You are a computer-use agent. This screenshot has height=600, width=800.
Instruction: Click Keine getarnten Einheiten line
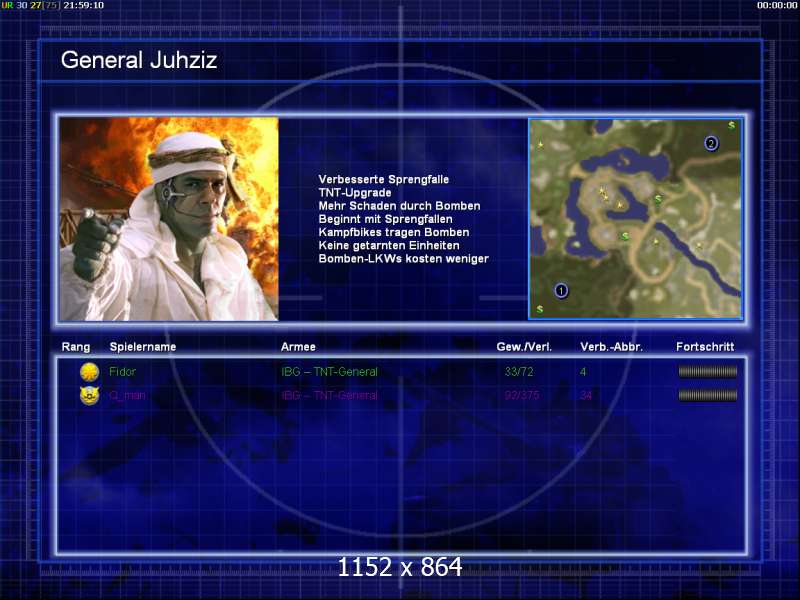389,246
